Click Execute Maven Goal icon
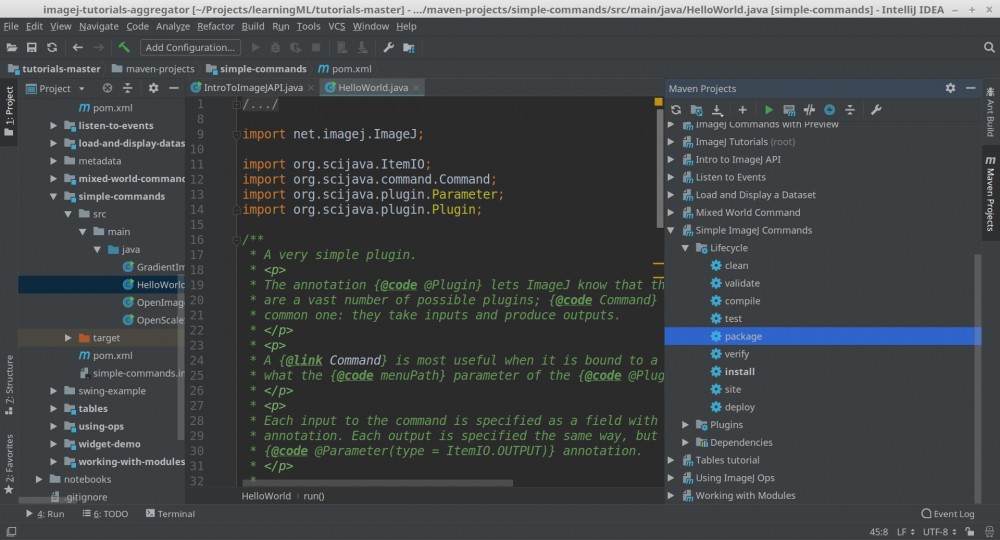The image size is (1000, 540). click(789, 109)
